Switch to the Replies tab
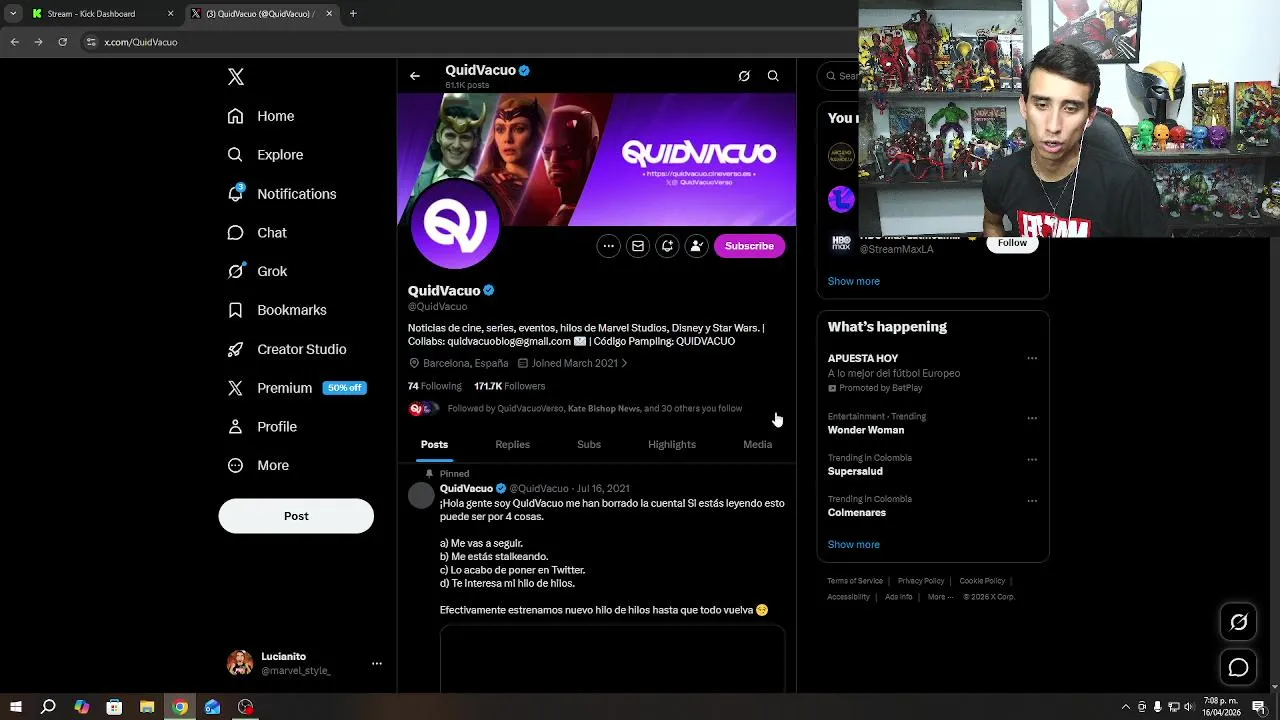This screenshot has height=720, width=1280. pos(512,444)
